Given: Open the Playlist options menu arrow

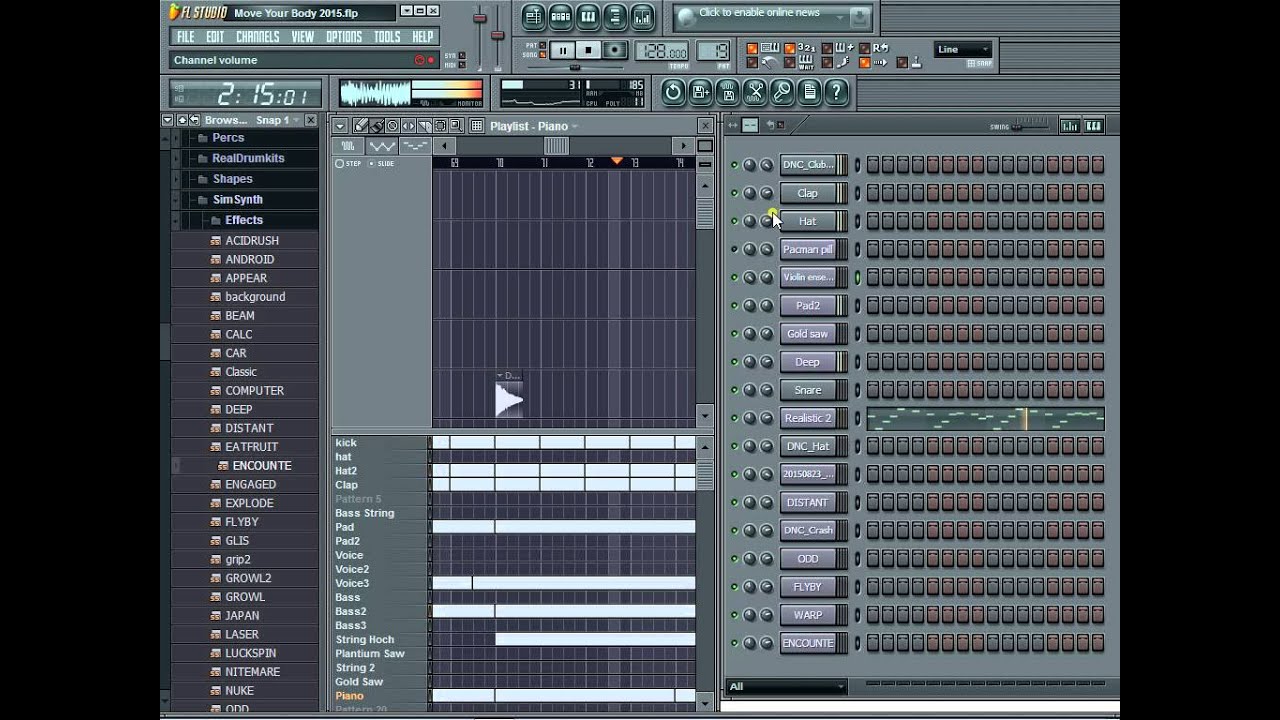Looking at the screenshot, I should 341,126.
